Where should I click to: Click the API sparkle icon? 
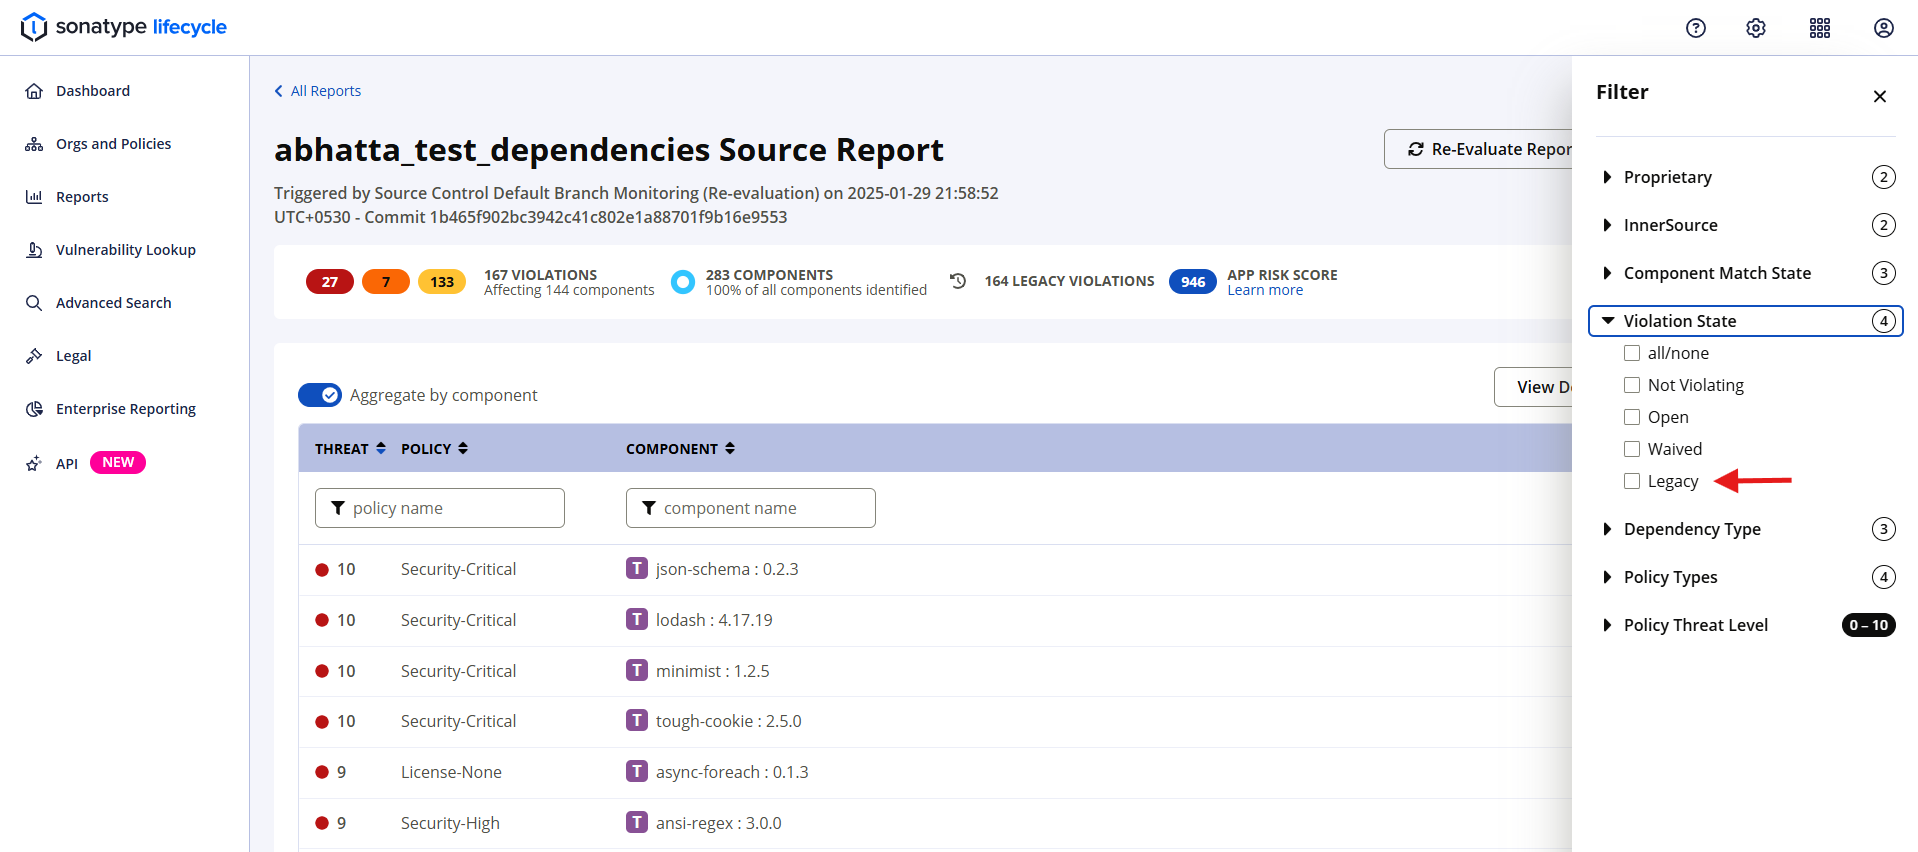(34, 463)
